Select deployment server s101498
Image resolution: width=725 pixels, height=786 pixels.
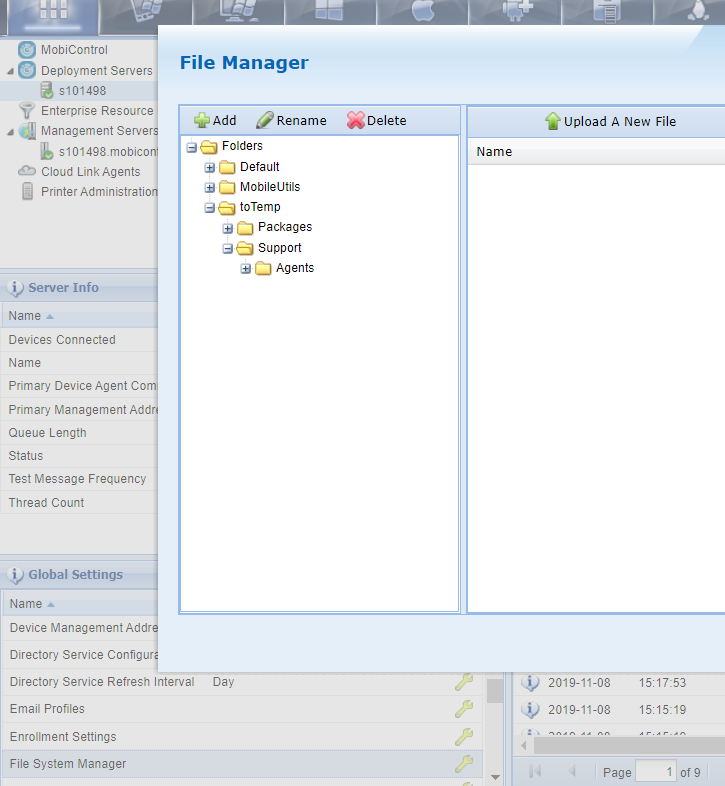[x=81, y=91]
